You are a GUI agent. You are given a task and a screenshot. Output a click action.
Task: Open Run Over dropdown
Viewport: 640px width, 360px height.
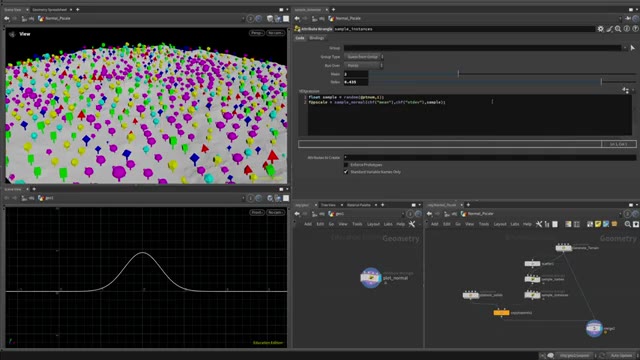pyautogui.click(x=363, y=65)
